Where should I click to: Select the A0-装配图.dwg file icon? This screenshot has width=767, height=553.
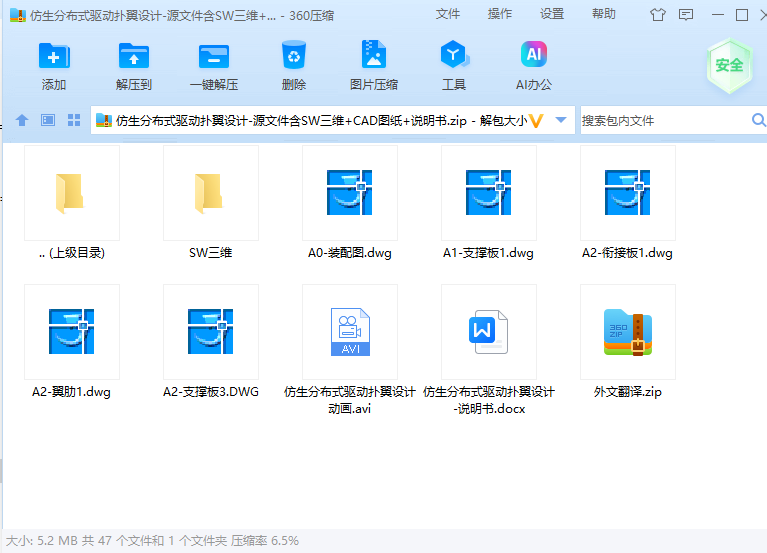click(350, 193)
